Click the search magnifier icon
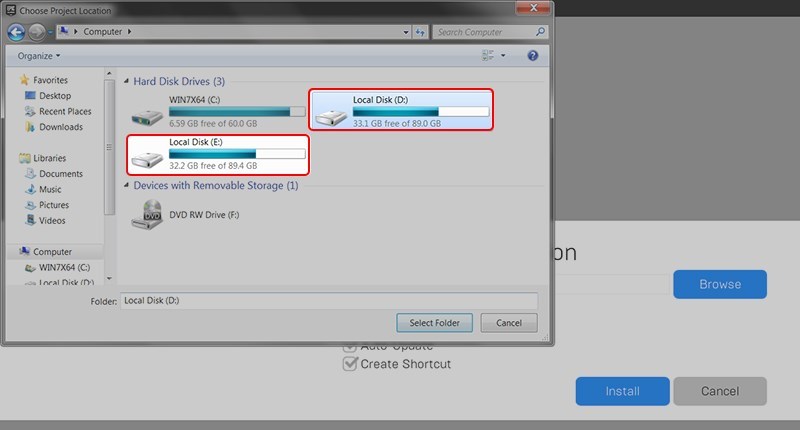Image resolution: width=800 pixels, height=430 pixels. point(540,32)
